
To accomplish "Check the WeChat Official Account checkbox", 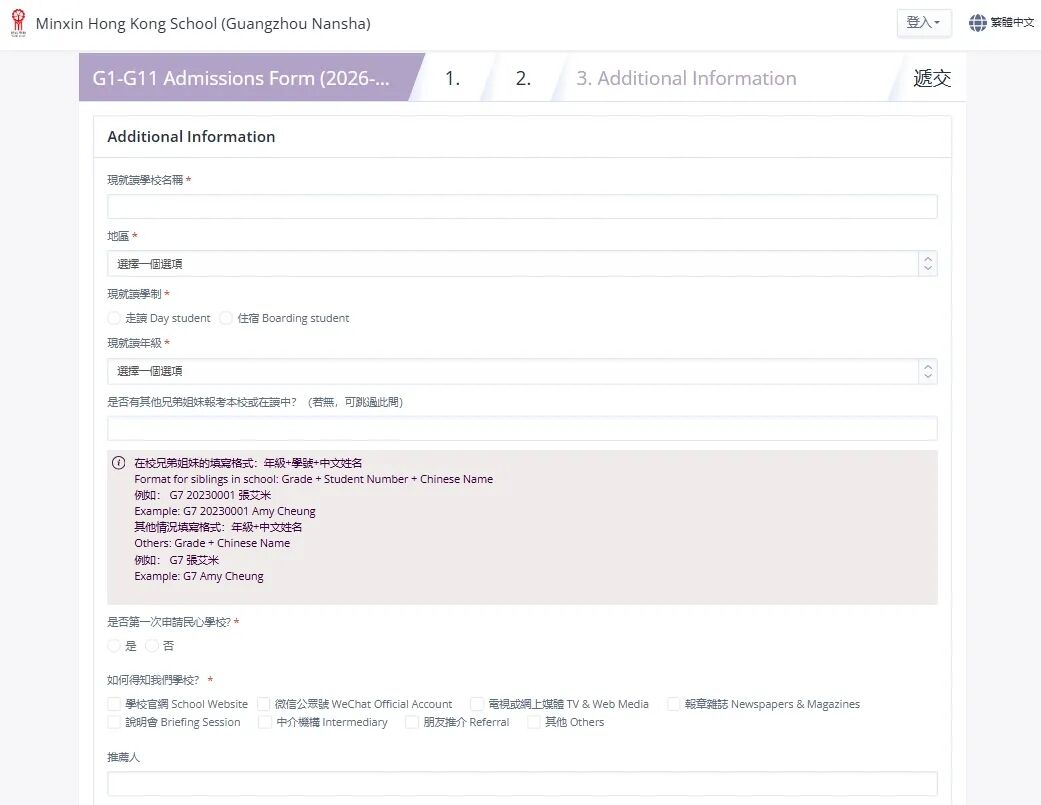I will pos(264,704).
